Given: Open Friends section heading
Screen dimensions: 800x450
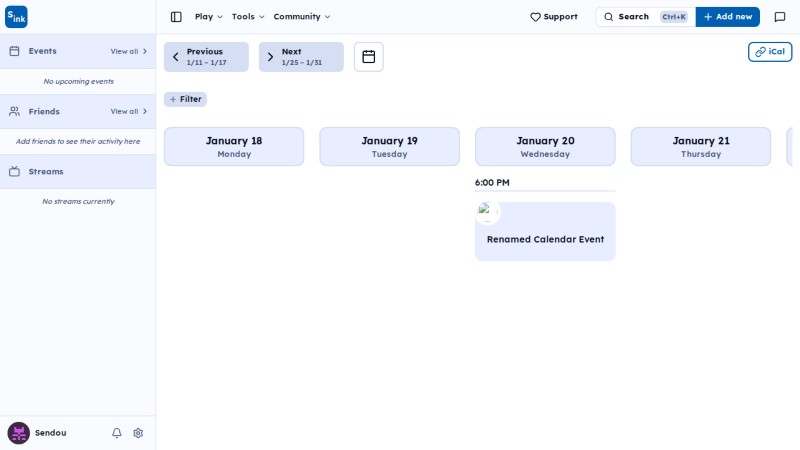Looking at the screenshot, I should coord(44,111).
